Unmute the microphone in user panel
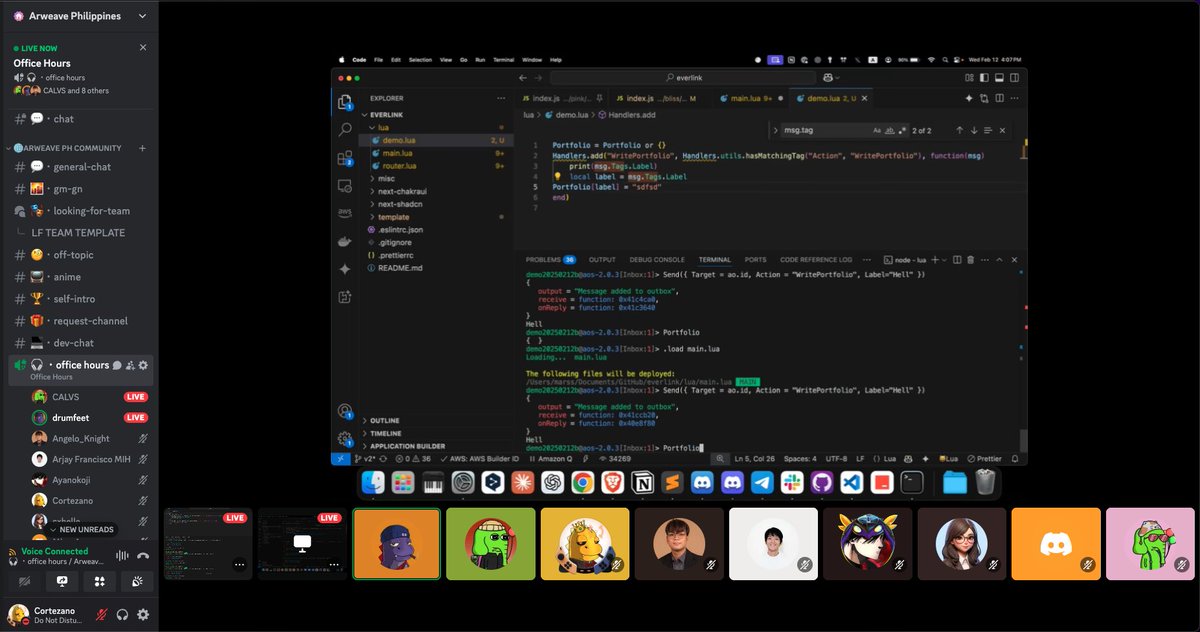1200x632 pixels. 102,614
